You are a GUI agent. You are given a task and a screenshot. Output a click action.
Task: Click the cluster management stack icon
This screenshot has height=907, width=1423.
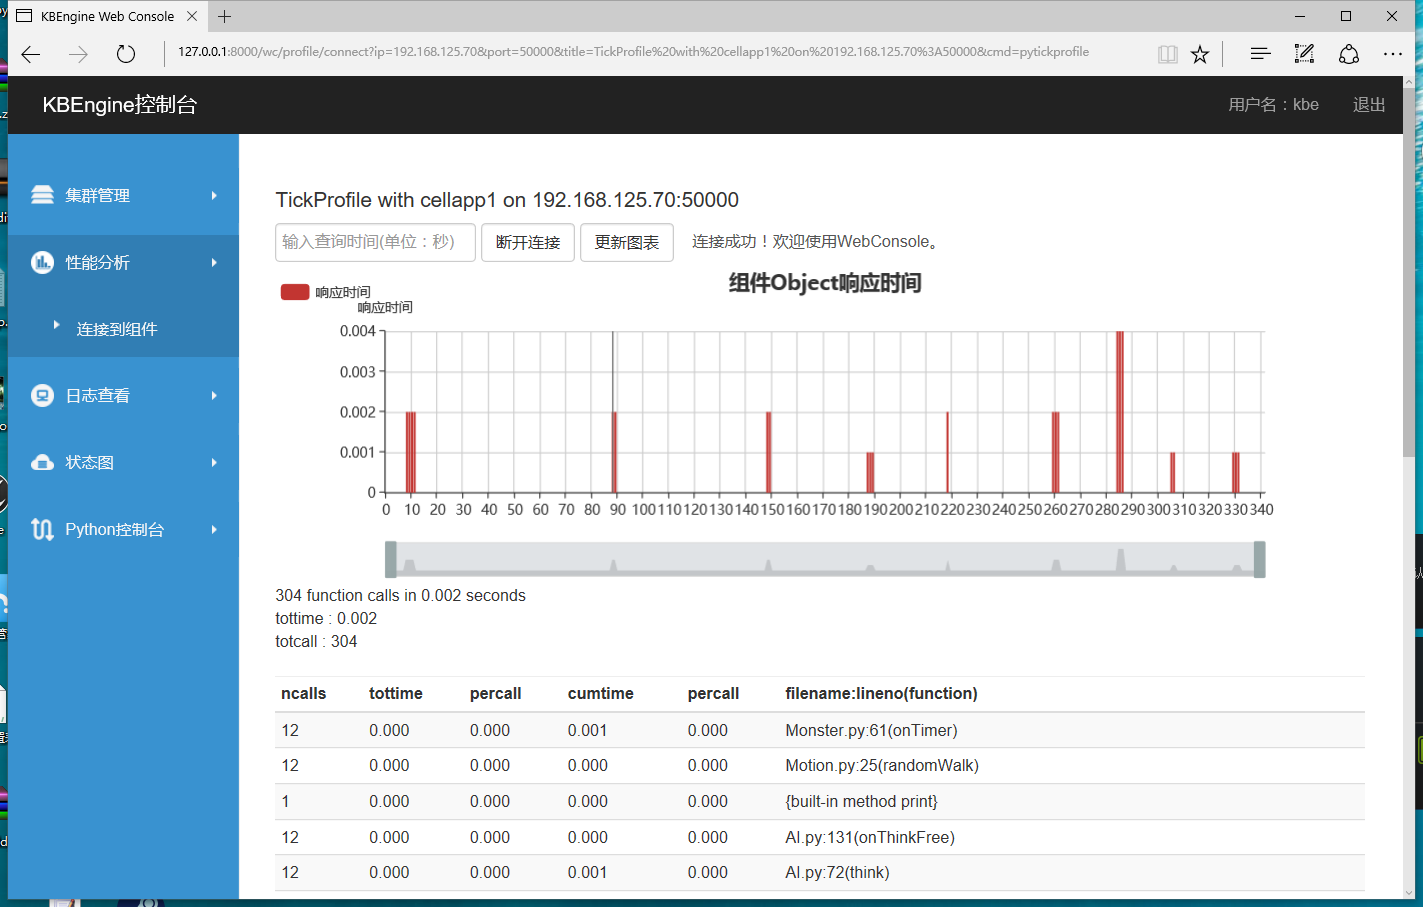click(x=42, y=195)
